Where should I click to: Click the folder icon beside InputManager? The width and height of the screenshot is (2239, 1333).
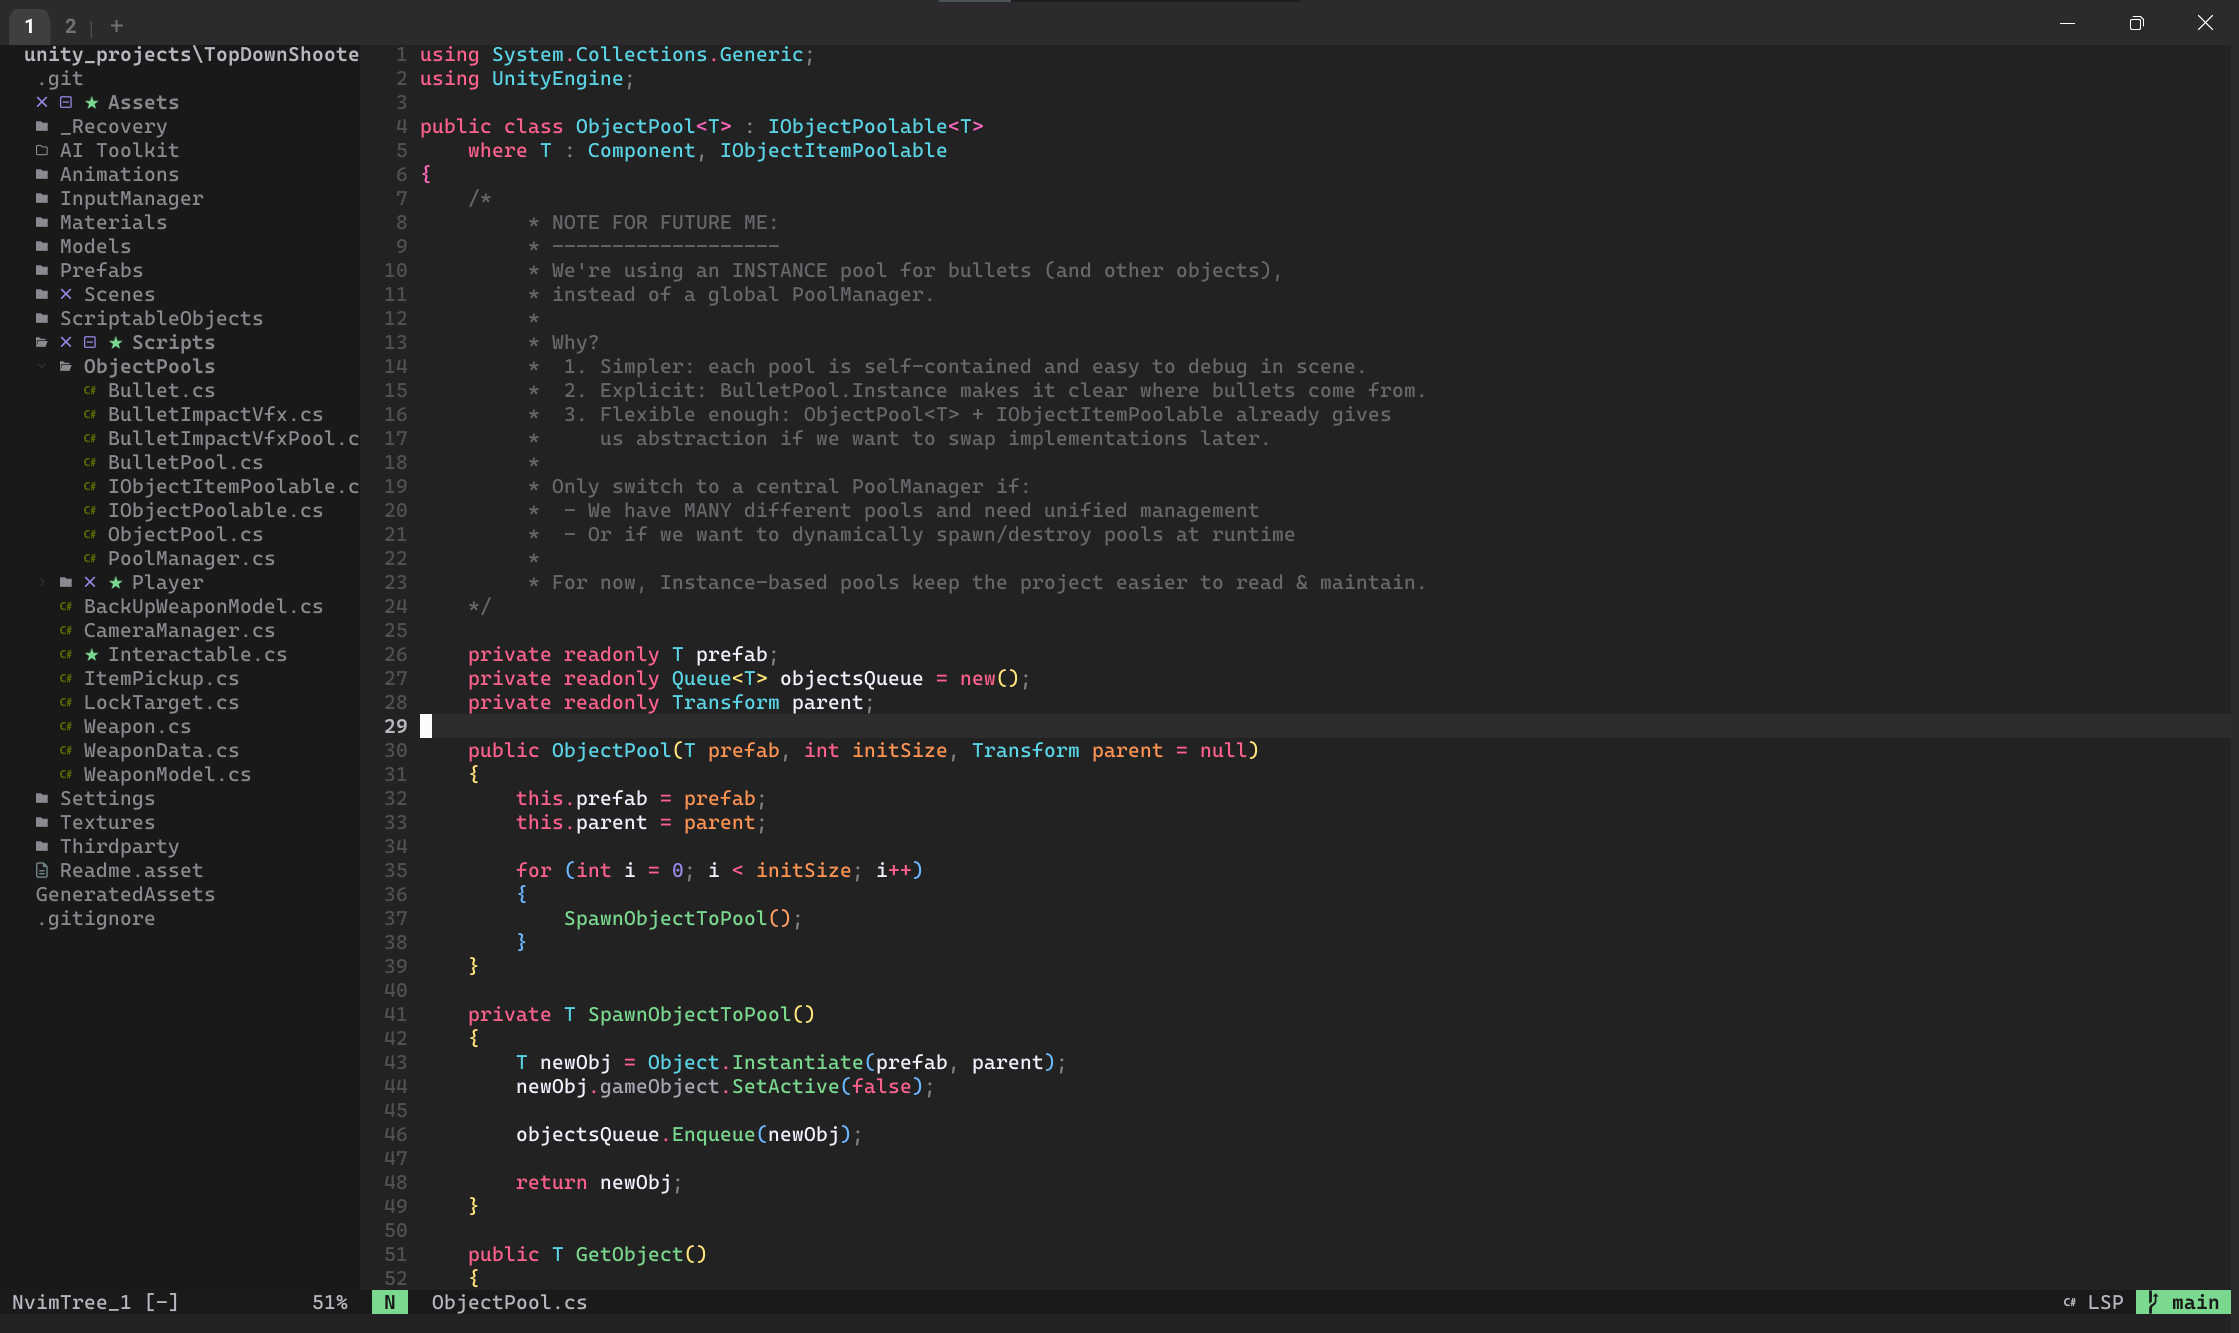[42, 199]
